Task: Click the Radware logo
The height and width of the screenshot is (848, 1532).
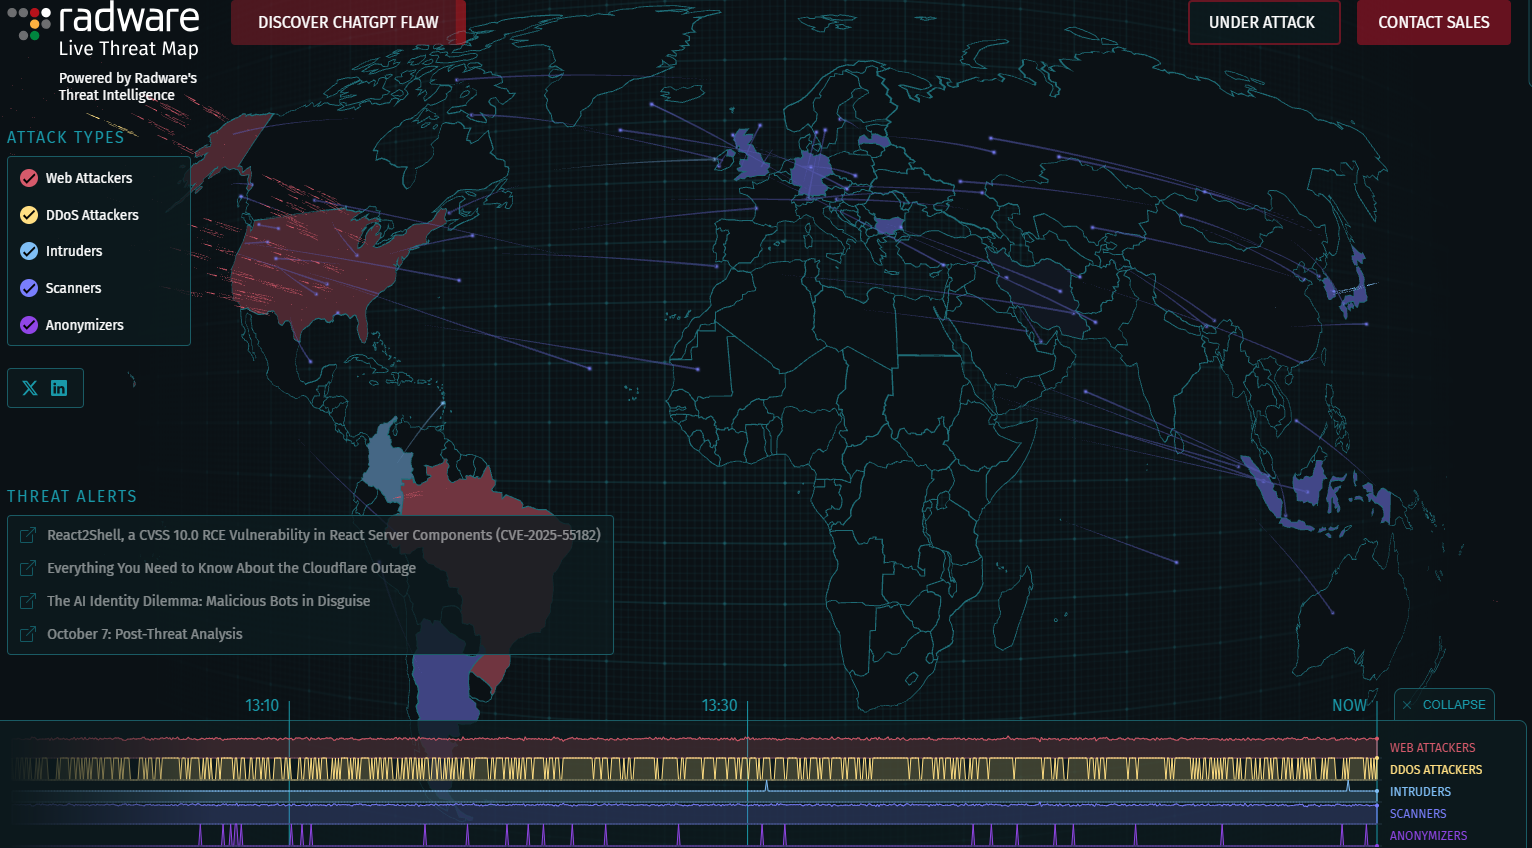Action: point(100,22)
